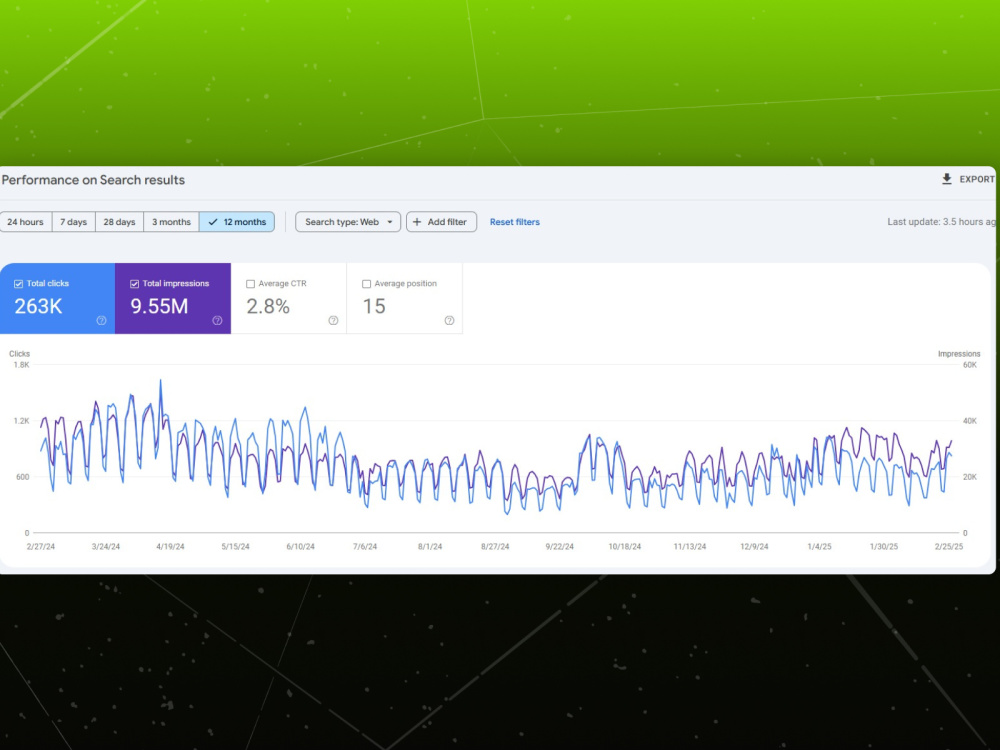The height and width of the screenshot is (750, 1000).
Task: Click the 8/27/24 date axis label
Action: (x=495, y=547)
